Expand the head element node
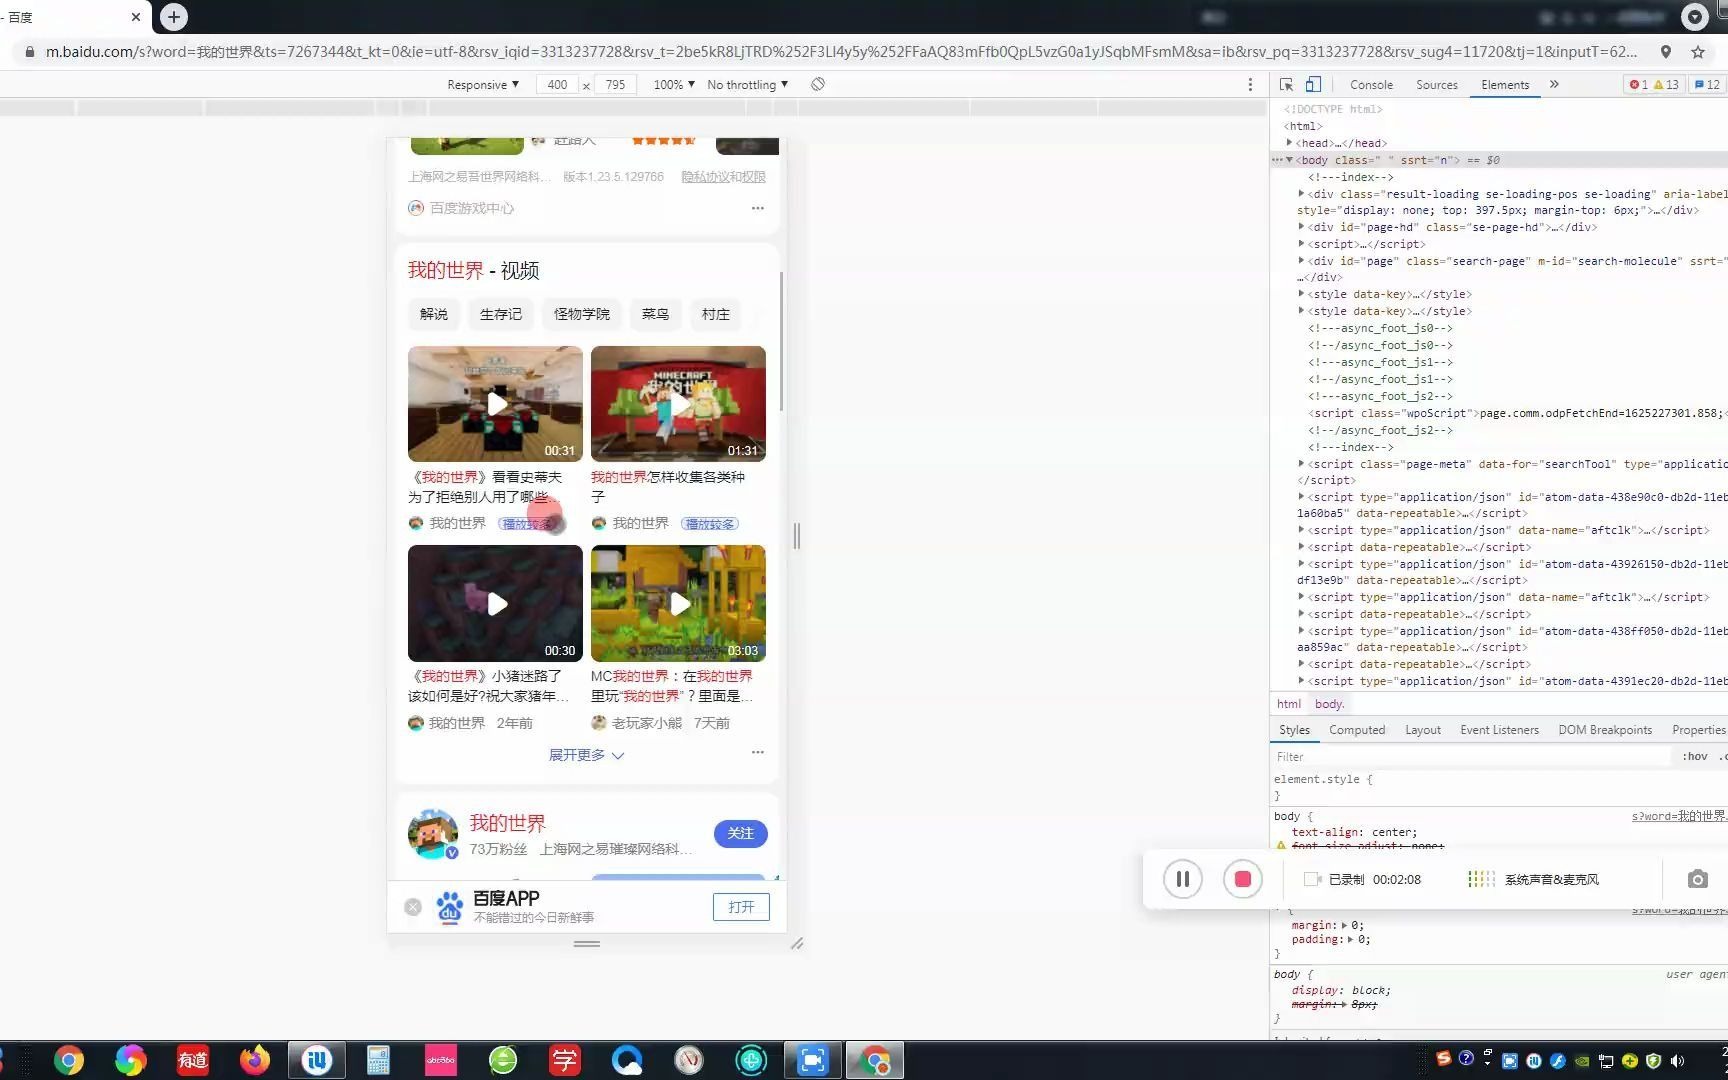This screenshot has width=1728, height=1080. pyautogui.click(x=1290, y=143)
